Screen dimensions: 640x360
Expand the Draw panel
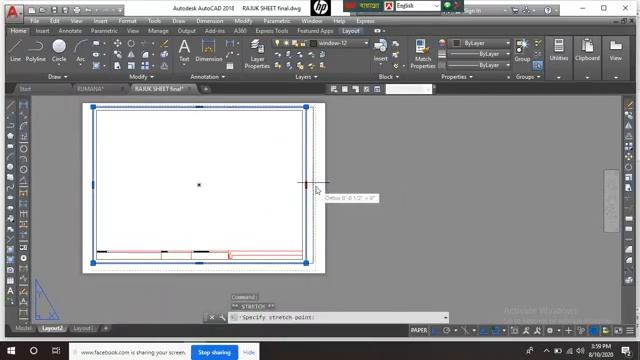click(58, 77)
